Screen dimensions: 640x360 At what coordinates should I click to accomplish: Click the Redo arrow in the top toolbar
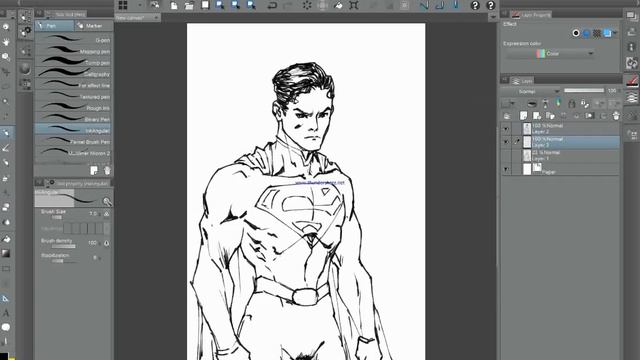pyautogui.click(x=288, y=5)
